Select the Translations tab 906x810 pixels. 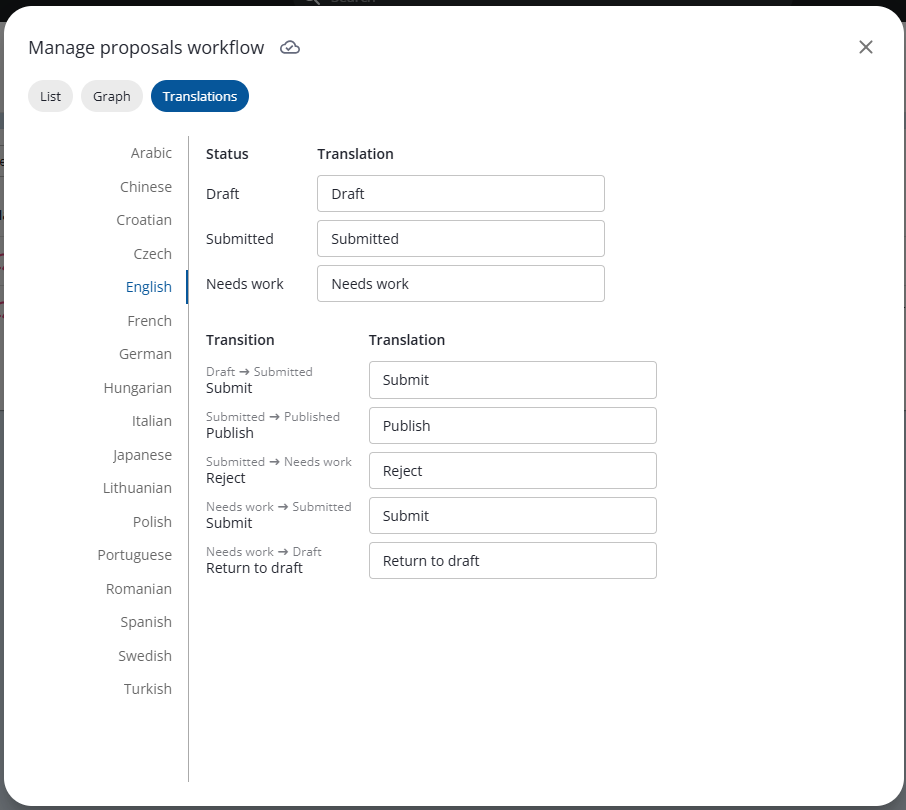(x=200, y=96)
